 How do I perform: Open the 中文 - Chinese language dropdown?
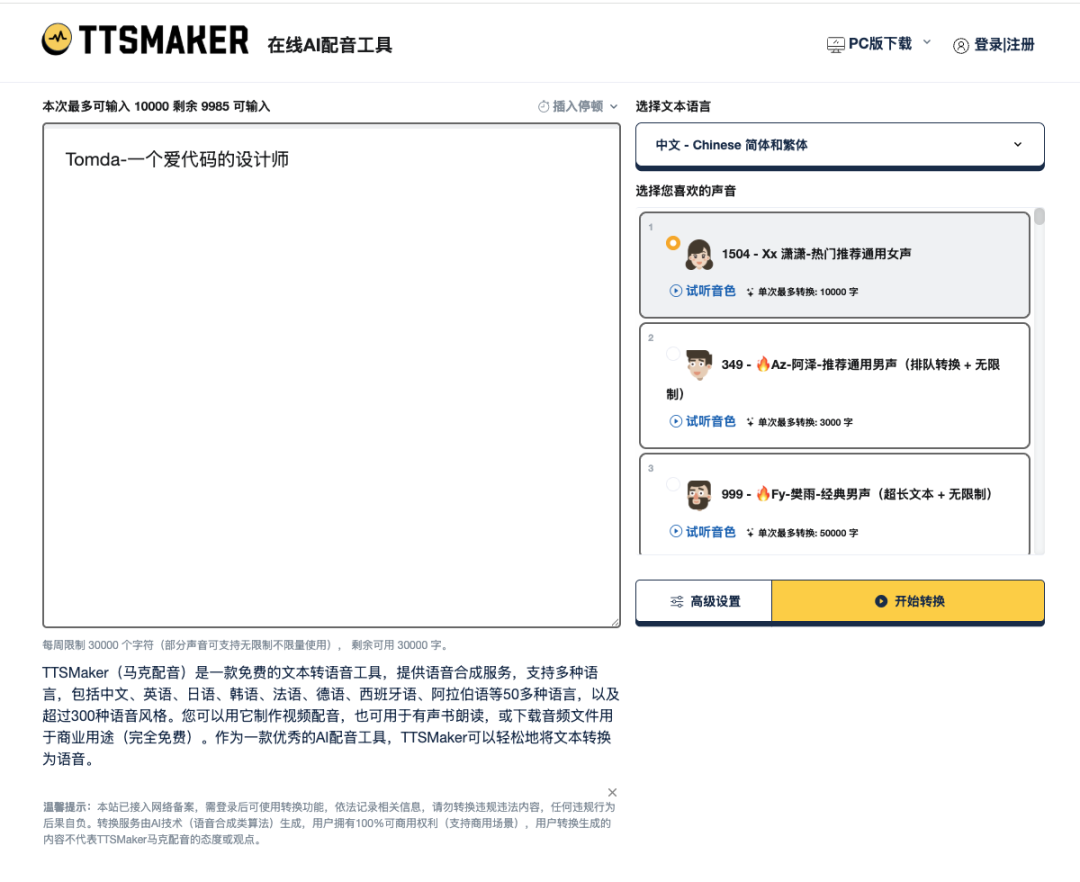[840, 145]
